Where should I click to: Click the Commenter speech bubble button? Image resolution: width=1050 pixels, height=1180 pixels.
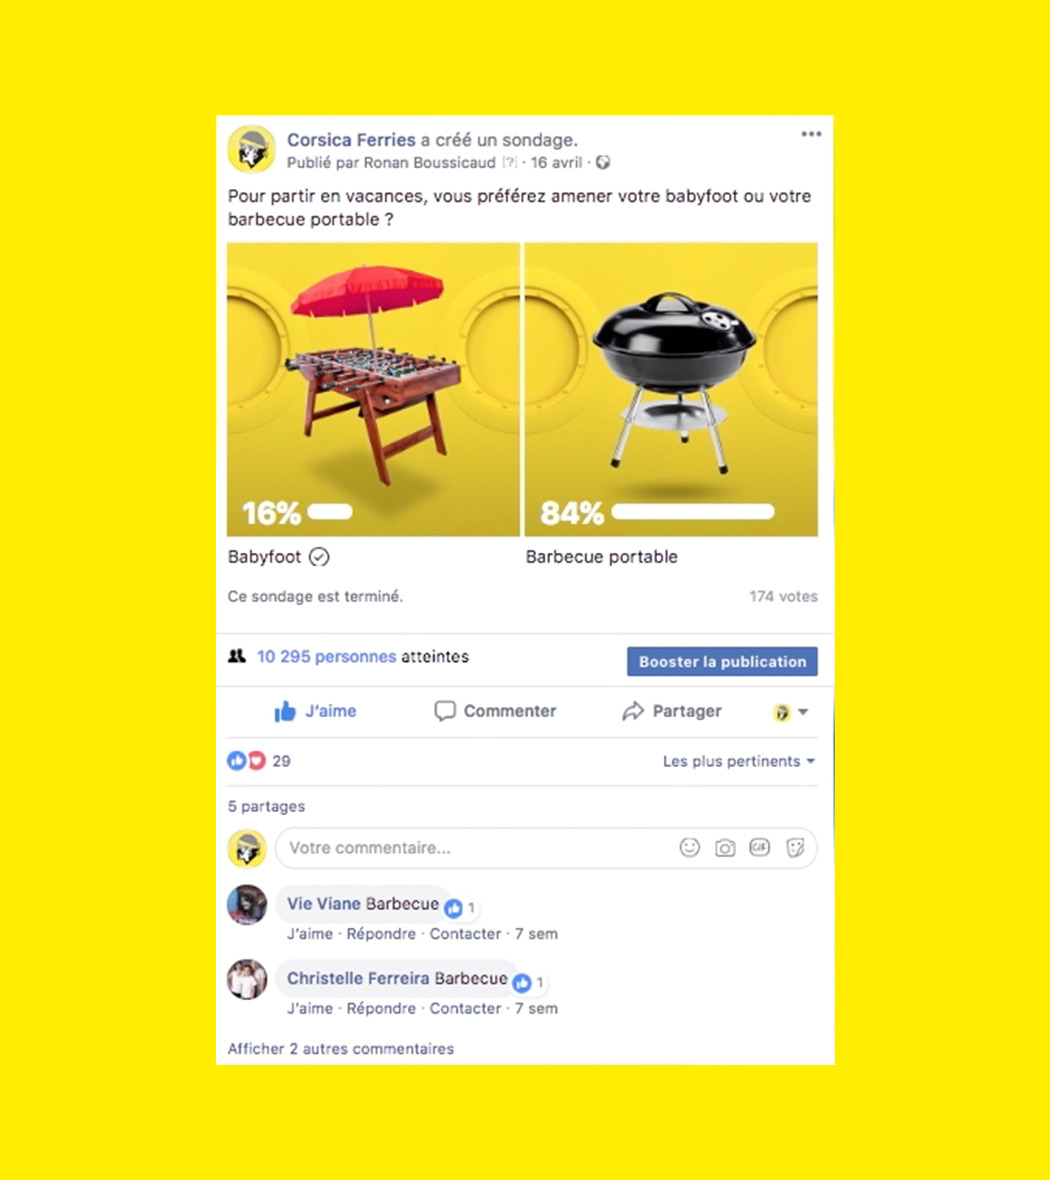pos(495,711)
